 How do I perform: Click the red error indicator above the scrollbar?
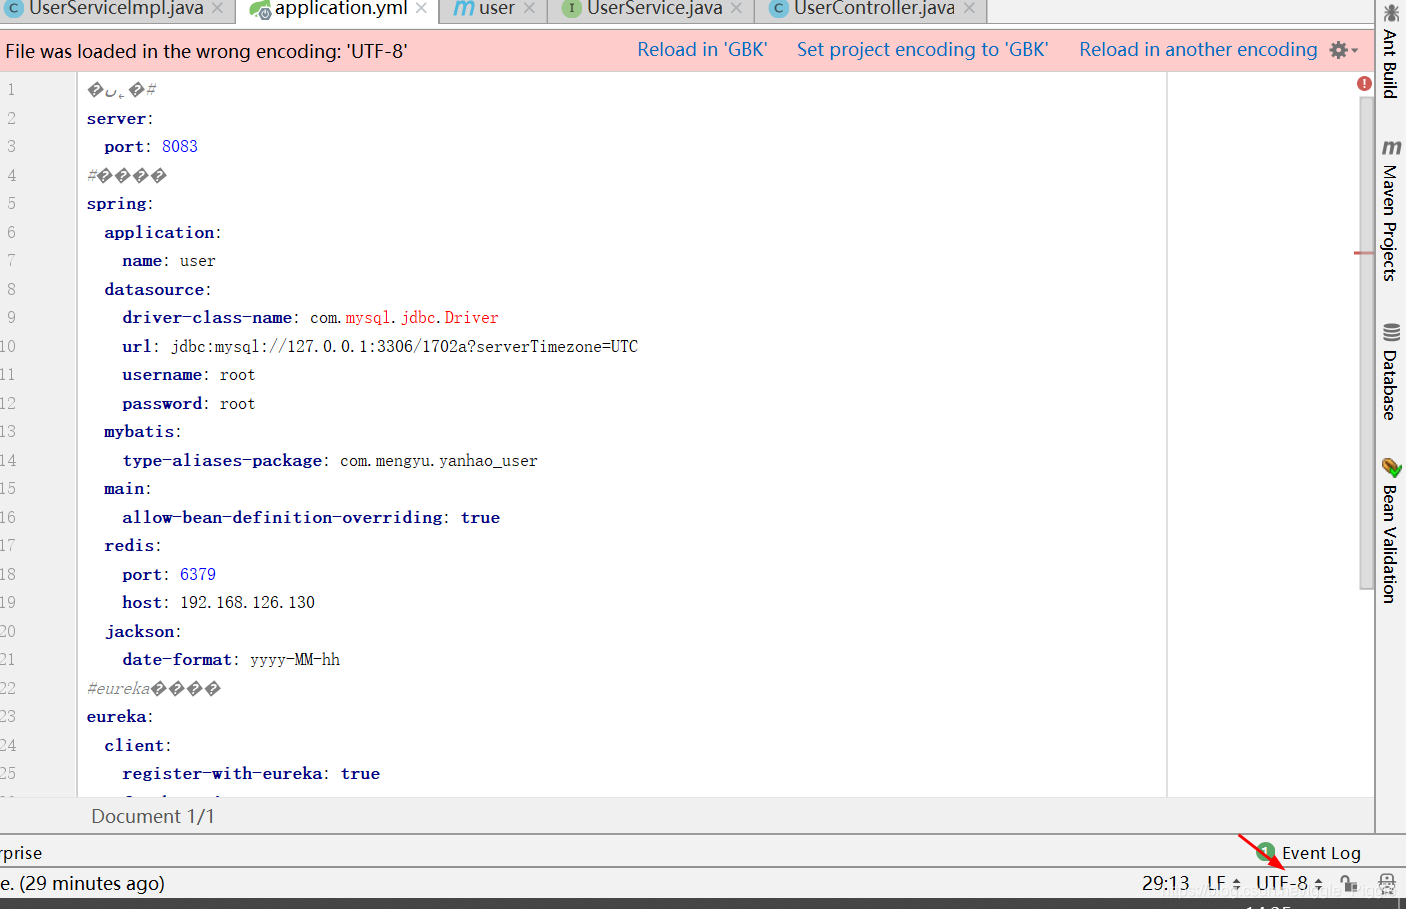point(1364,84)
